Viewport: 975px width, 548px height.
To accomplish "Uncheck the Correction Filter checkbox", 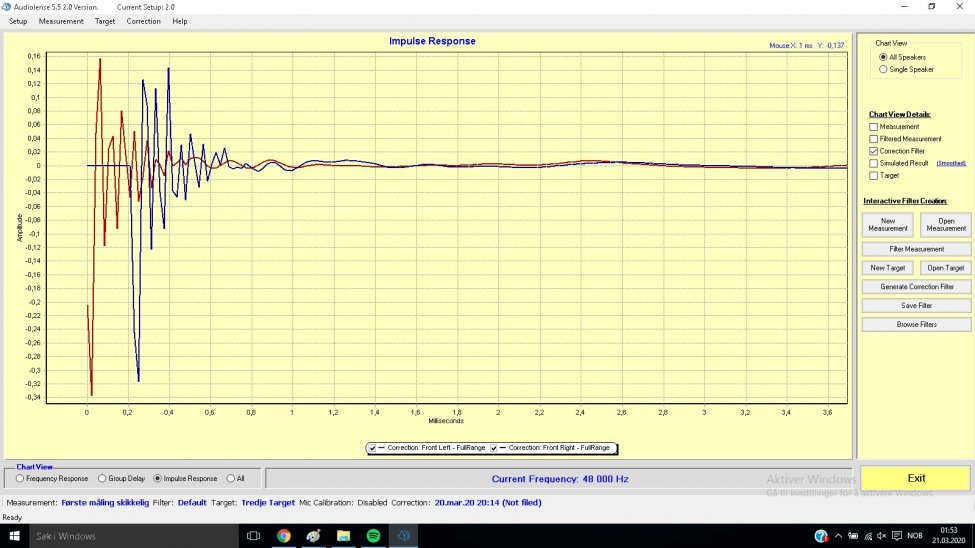I will tap(874, 151).
